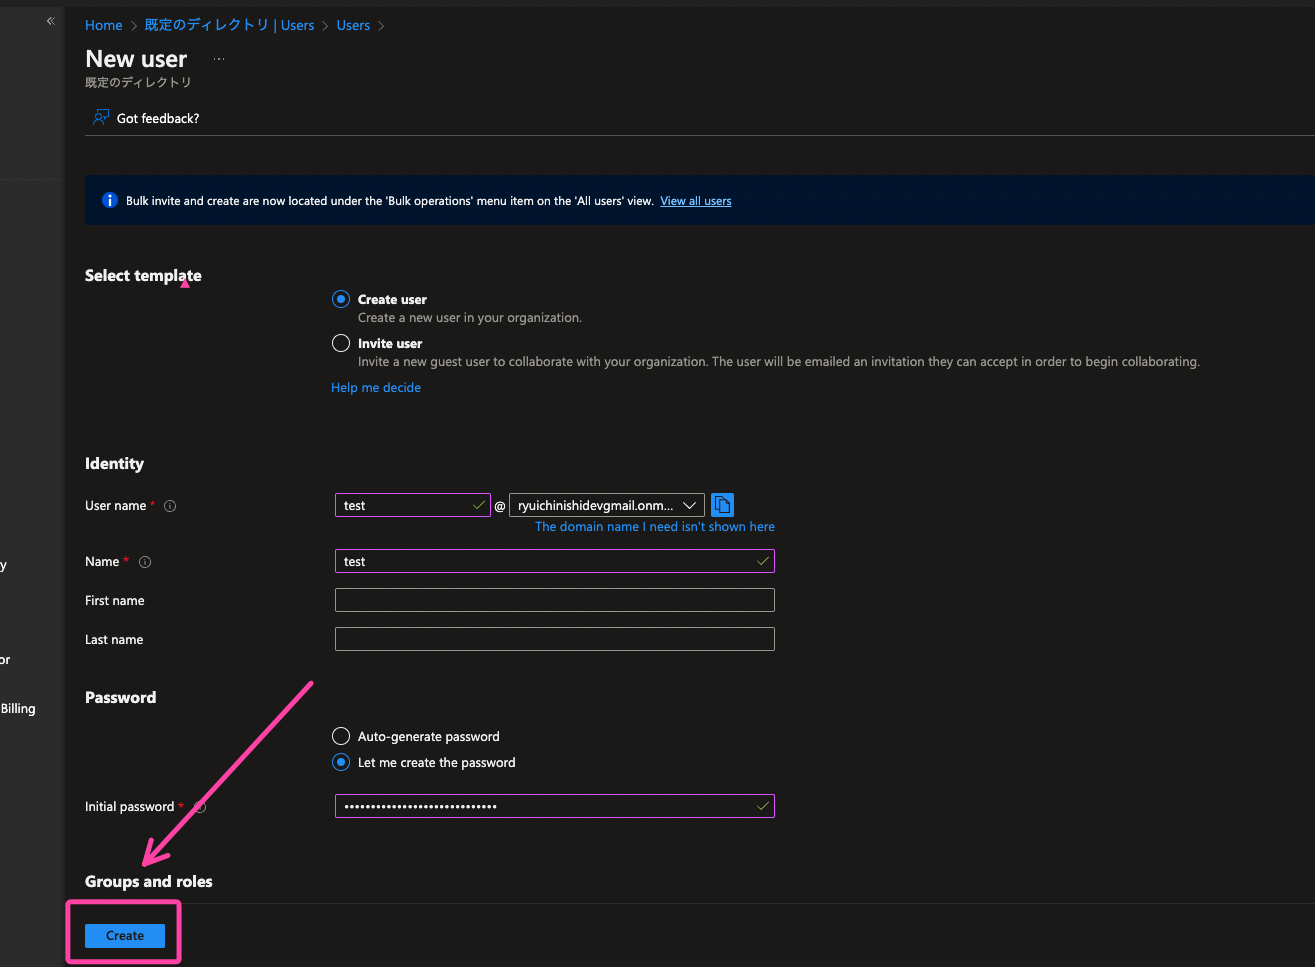Click the info icon in the bulk invite banner
The width and height of the screenshot is (1315, 967).
point(109,200)
